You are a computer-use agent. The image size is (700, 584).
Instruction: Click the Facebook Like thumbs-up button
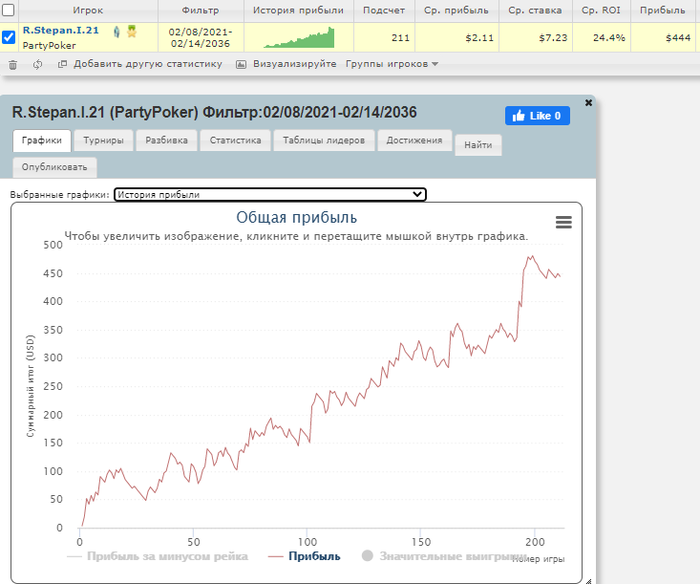pyautogui.click(x=537, y=116)
